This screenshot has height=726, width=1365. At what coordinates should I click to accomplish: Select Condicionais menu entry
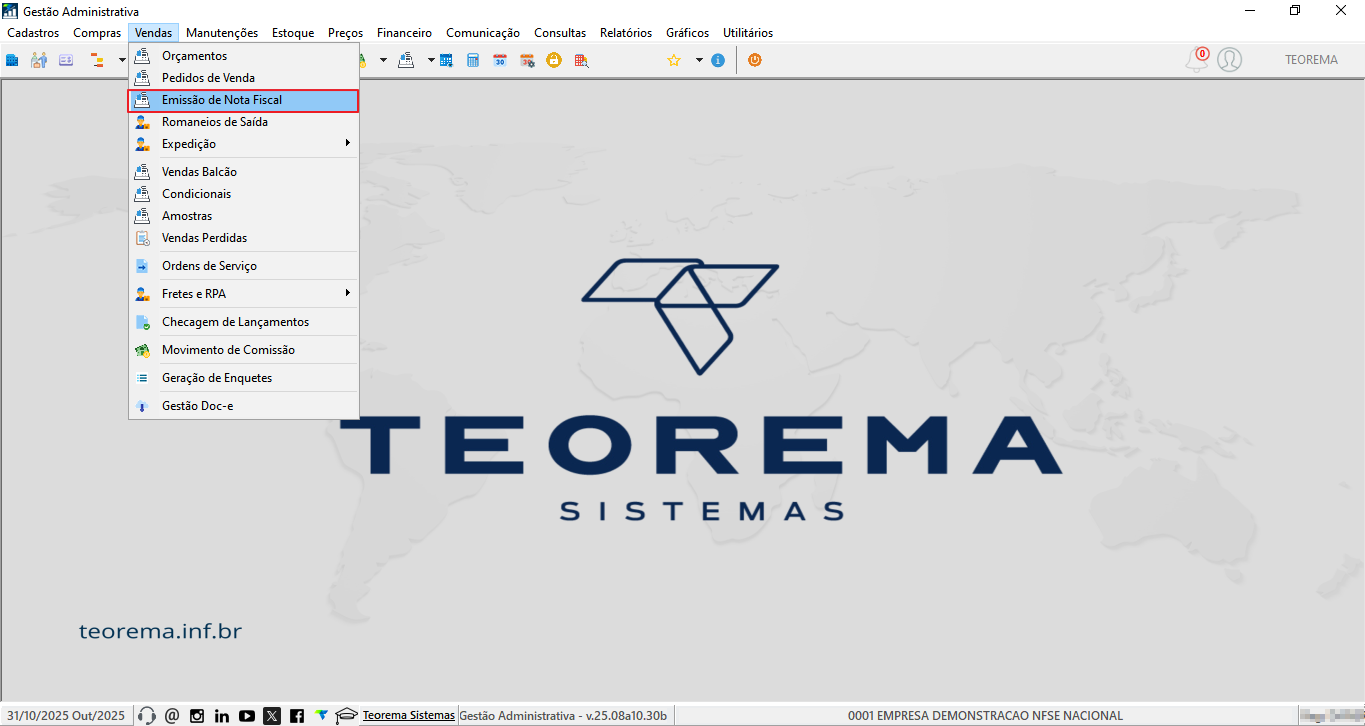coord(243,194)
